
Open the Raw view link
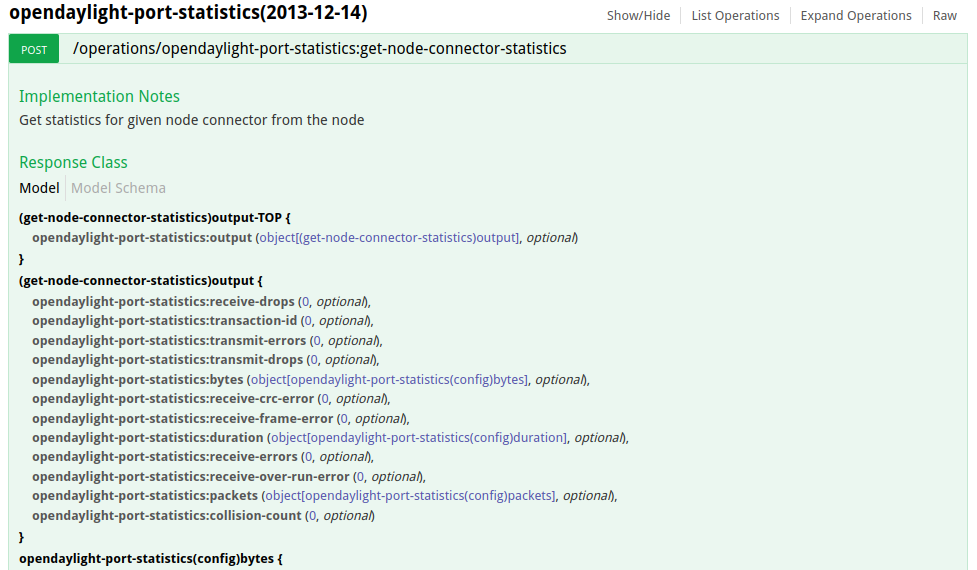coord(945,15)
